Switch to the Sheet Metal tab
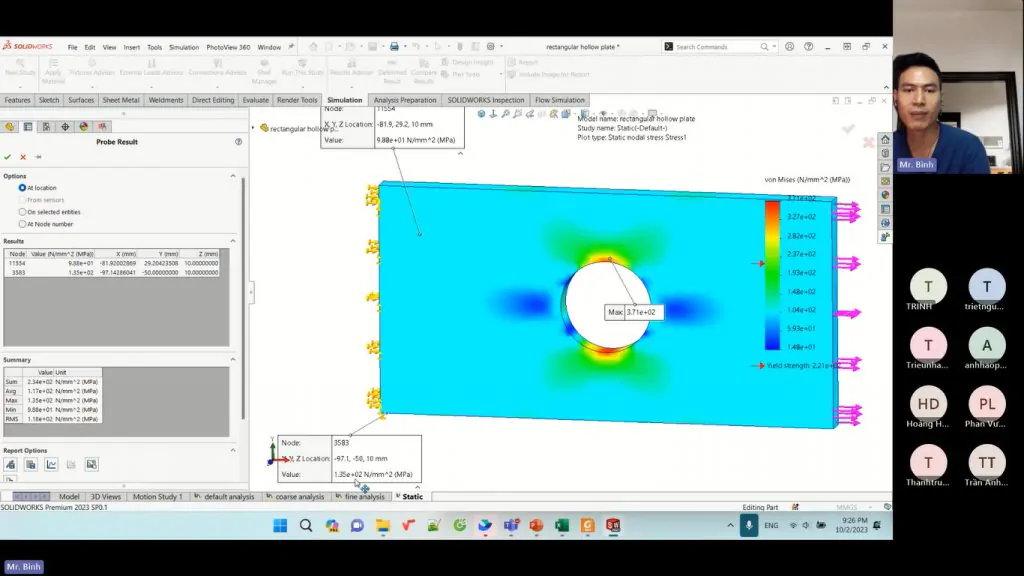Viewport: 1024px width, 576px height. point(121,100)
